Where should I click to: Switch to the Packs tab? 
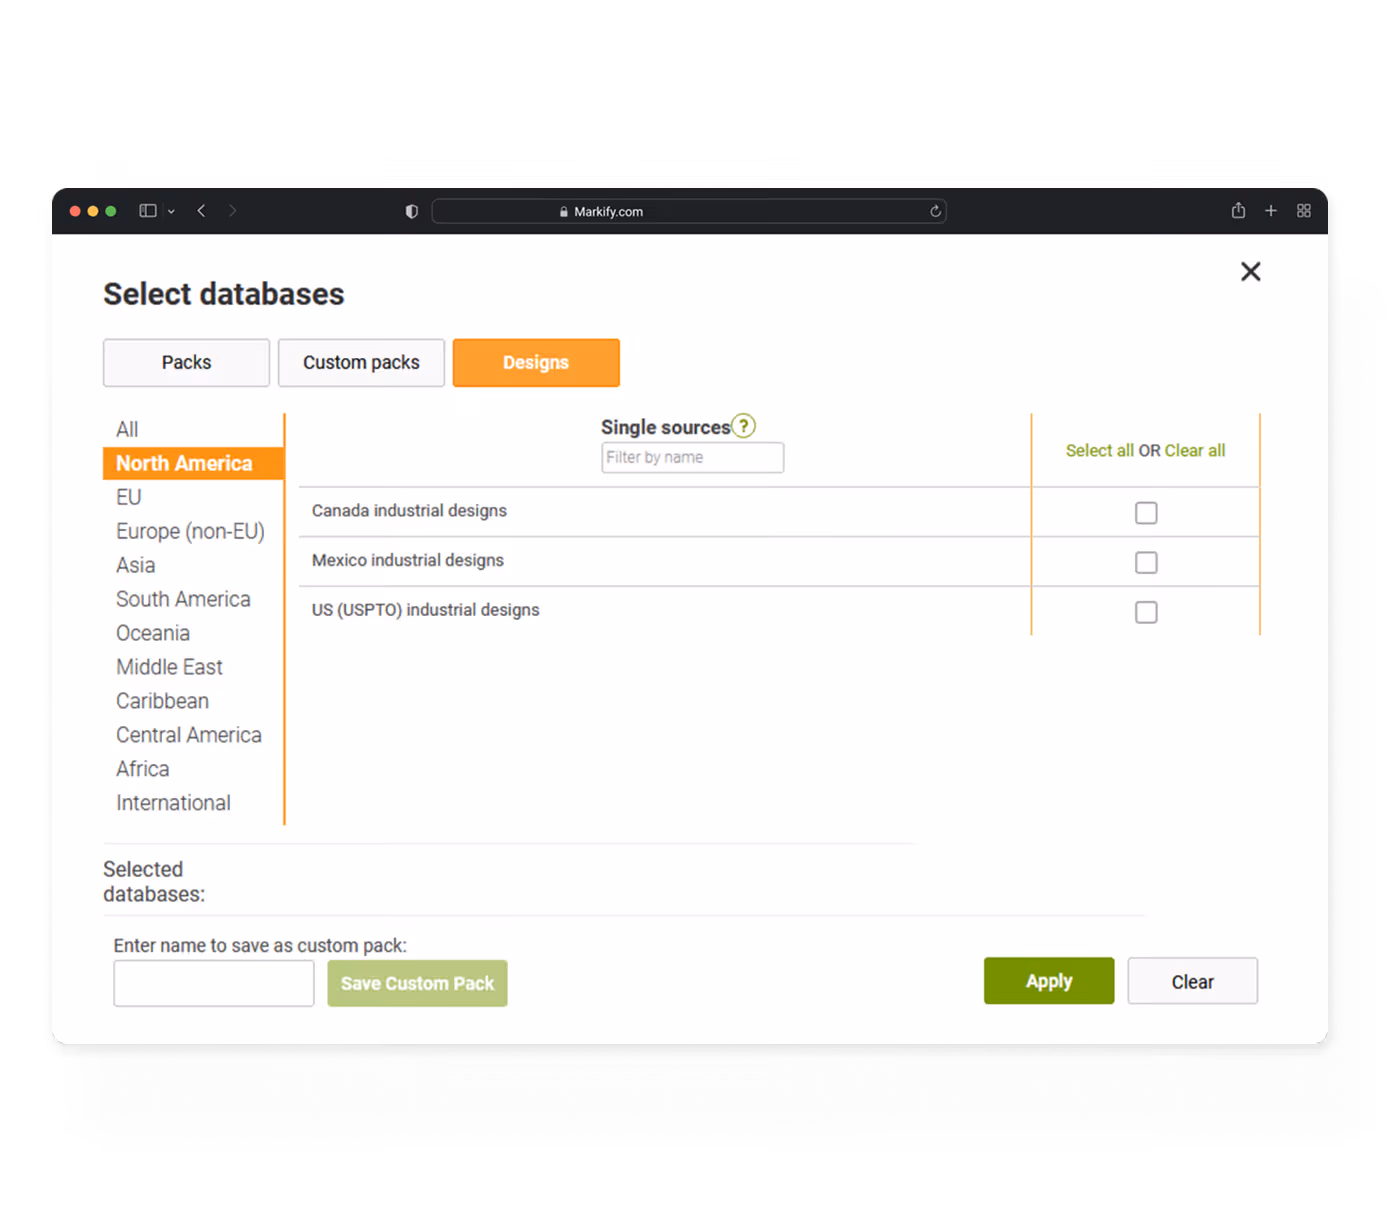pyautogui.click(x=186, y=363)
